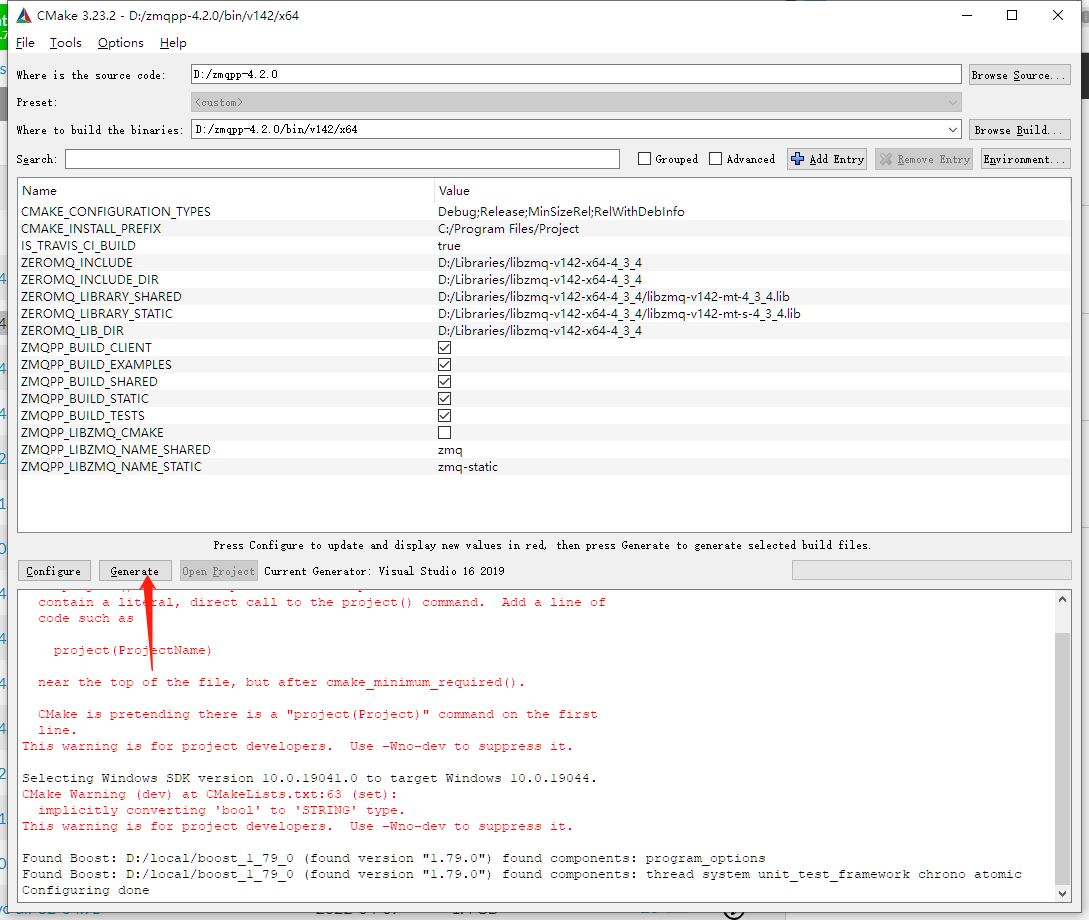Viewport: 1089px width, 920px height.
Task: Select the CMAKE_INSTALL_PREFIX entry
Action: [90, 228]
